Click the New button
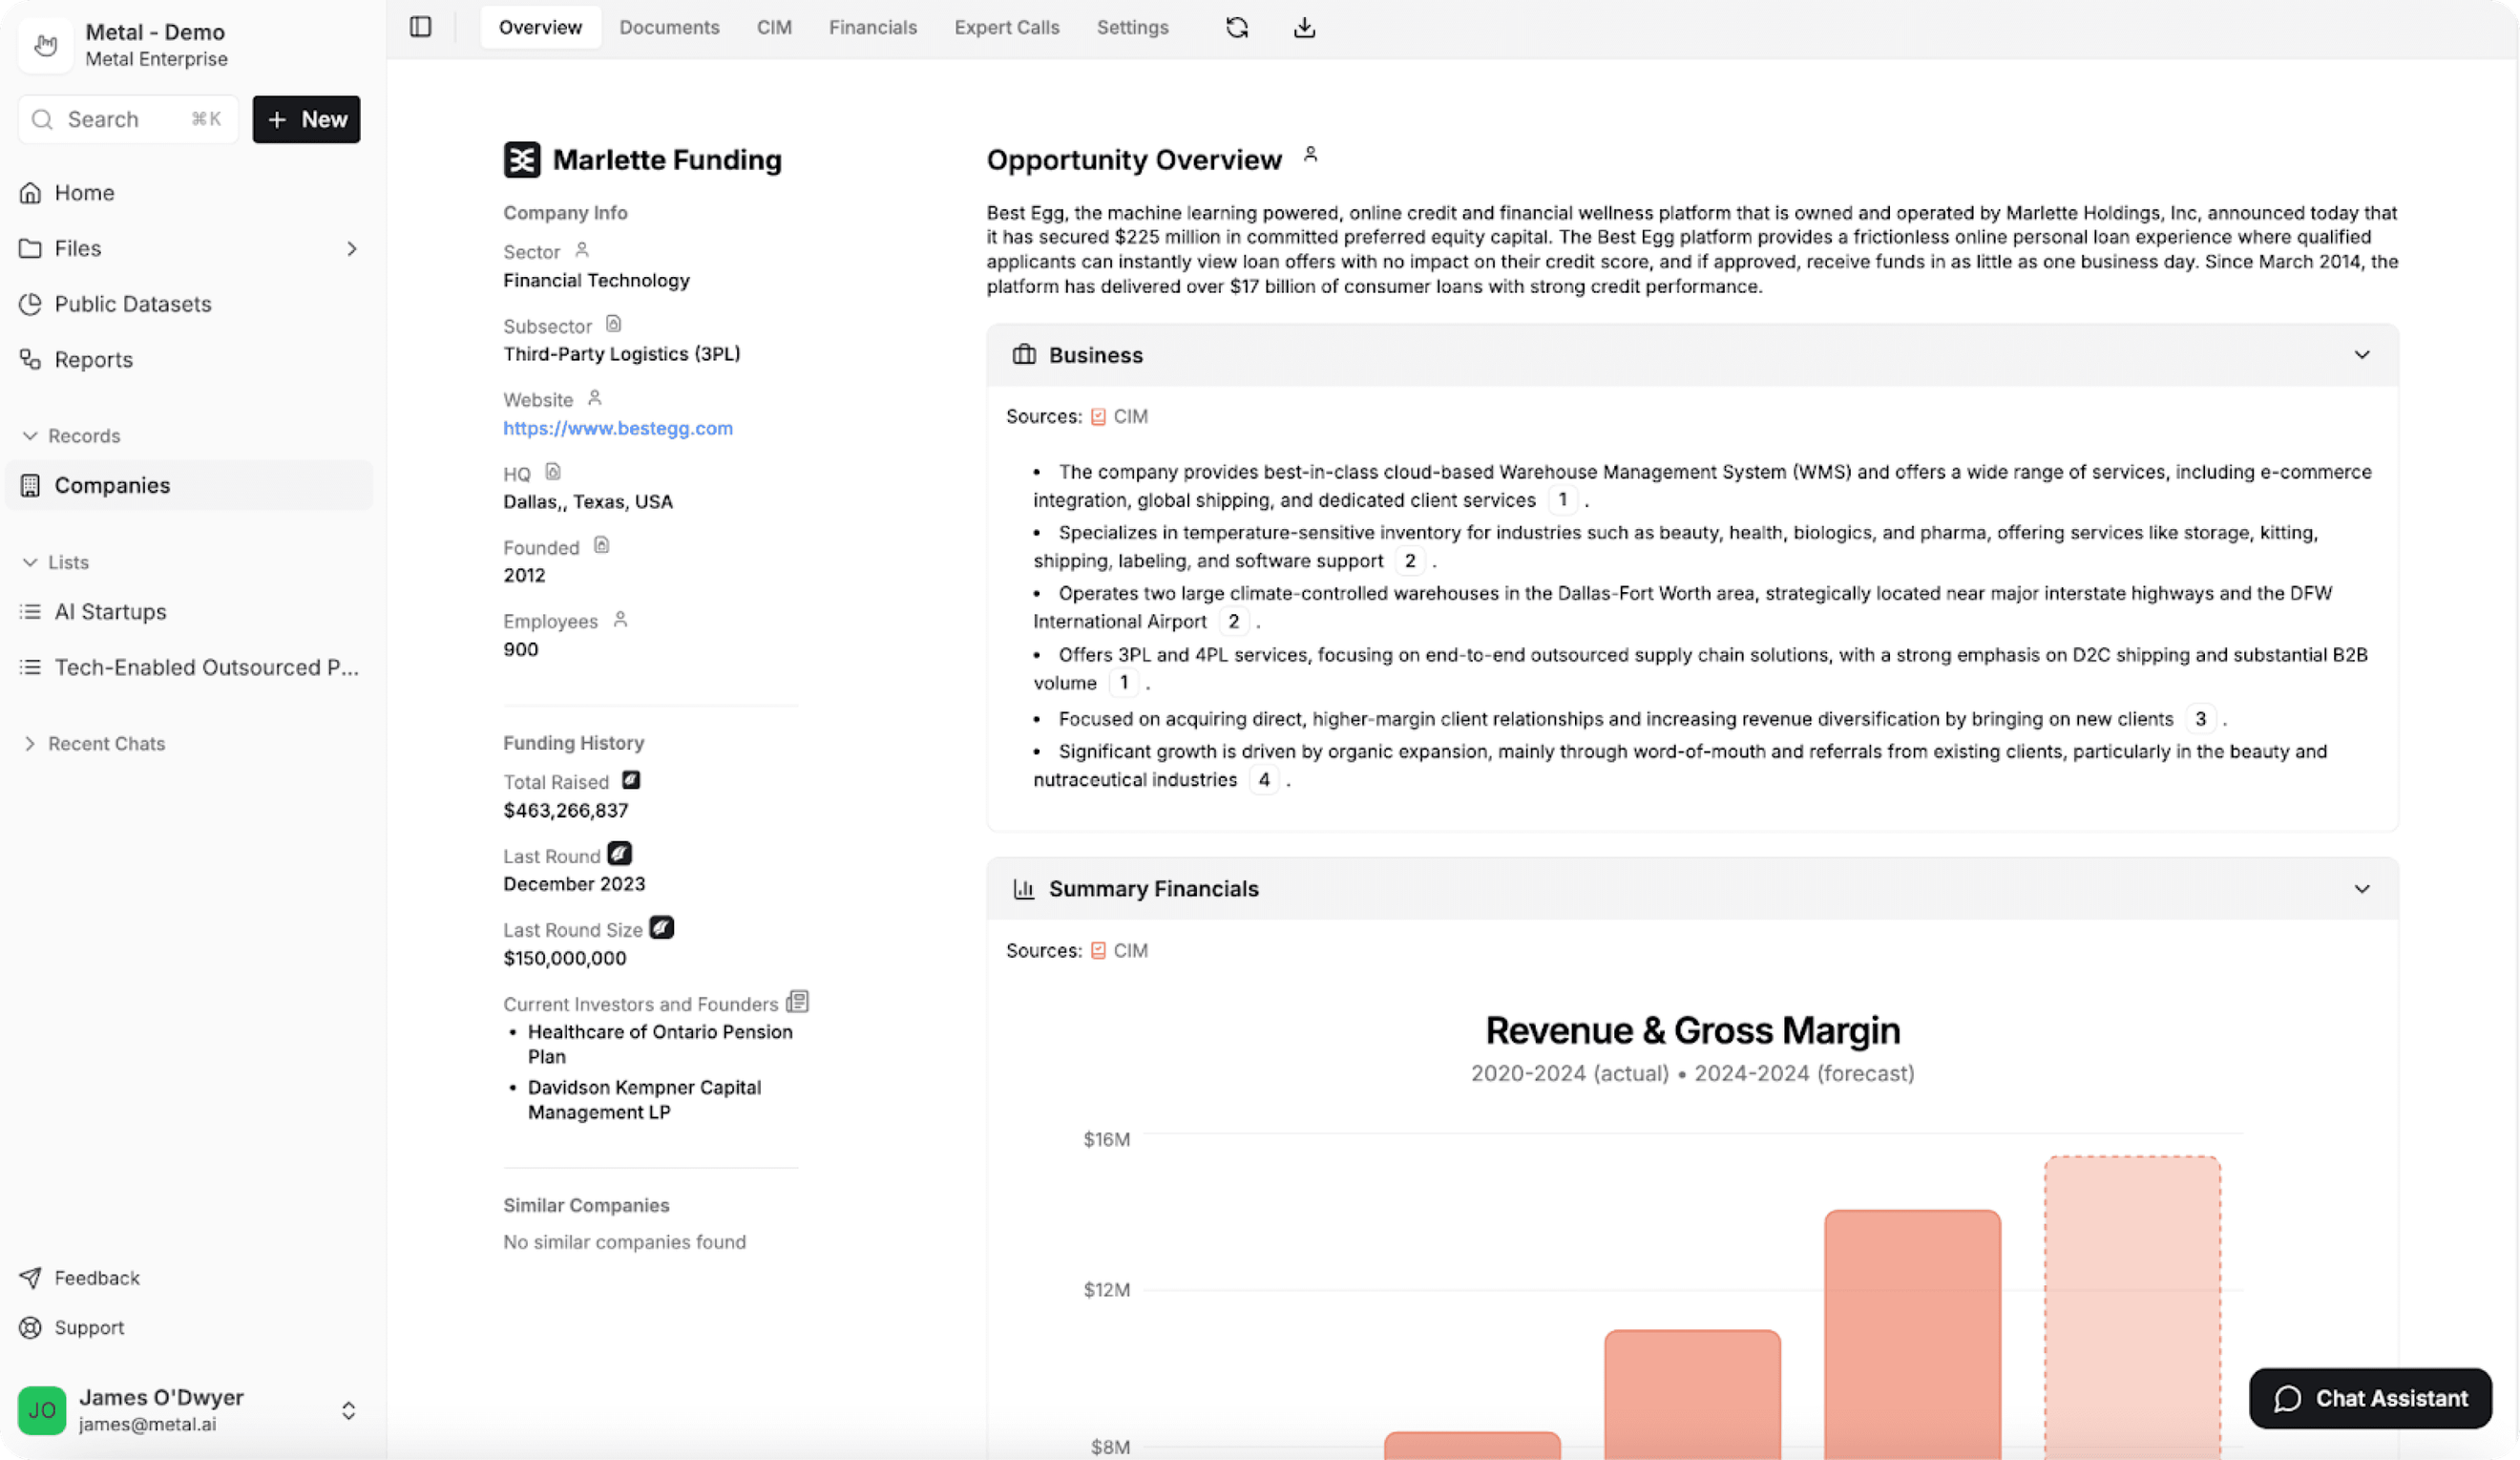This screenshot has height=1460, width=2520. pyautogui.click(x=306, y=120)
